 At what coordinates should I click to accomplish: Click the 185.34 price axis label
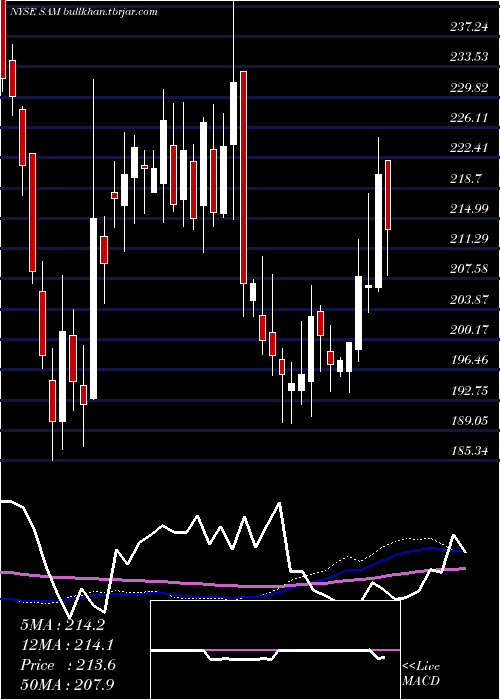point(470,451)
